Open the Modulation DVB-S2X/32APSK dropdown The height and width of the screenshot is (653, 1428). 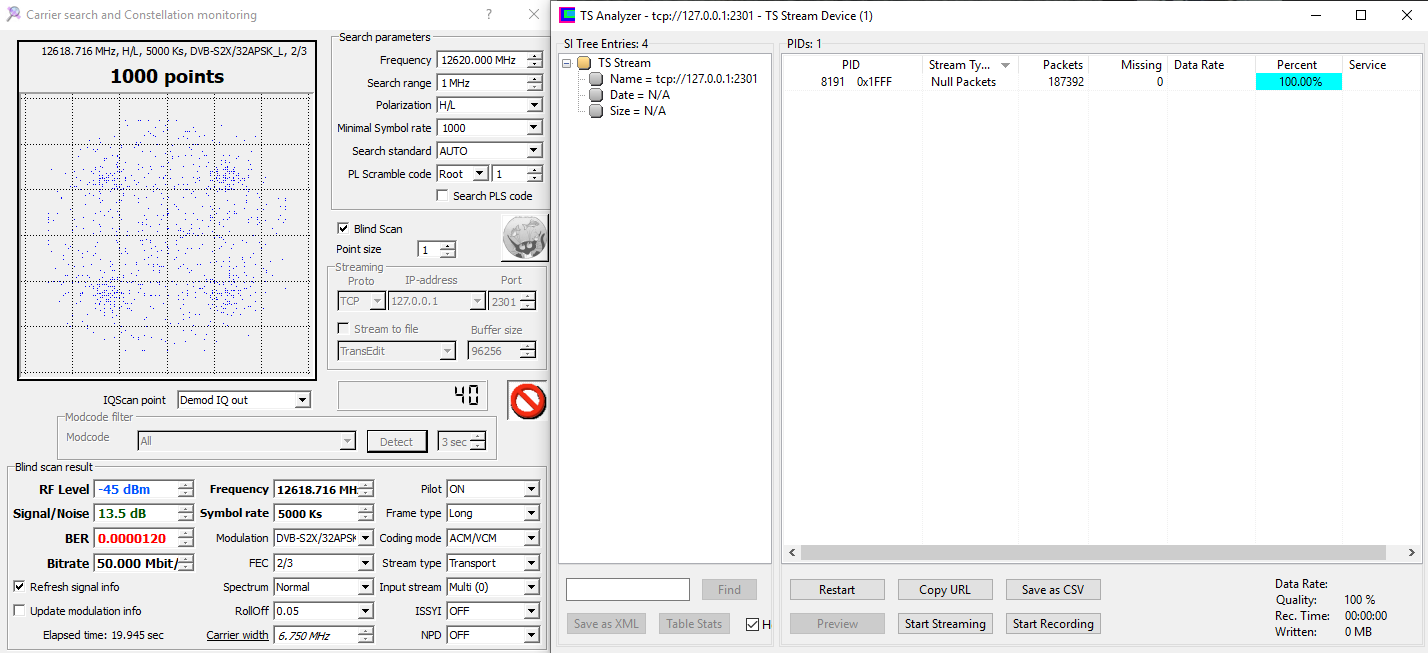click(x=365, y=538)
